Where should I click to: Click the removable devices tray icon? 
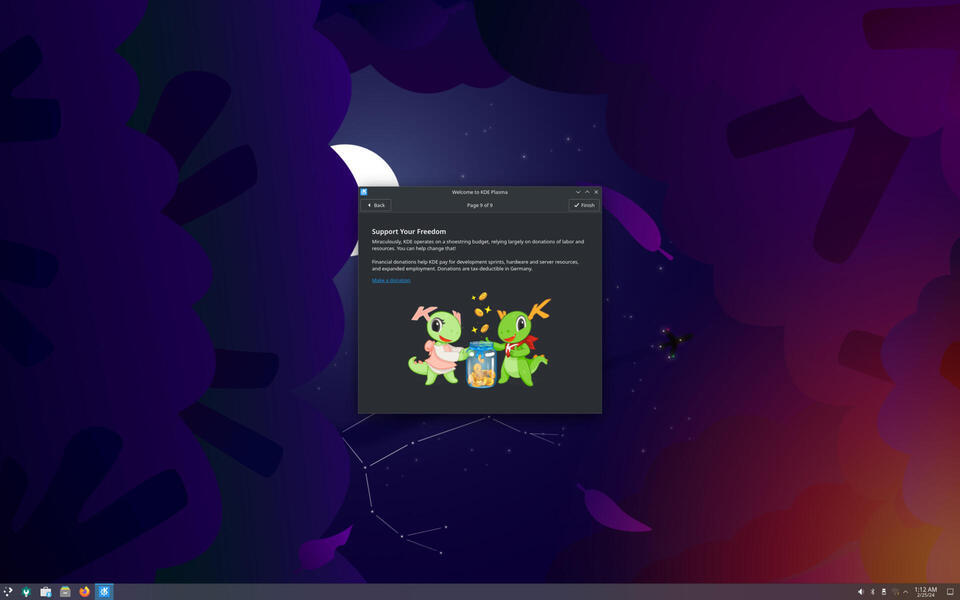[883, 592]
